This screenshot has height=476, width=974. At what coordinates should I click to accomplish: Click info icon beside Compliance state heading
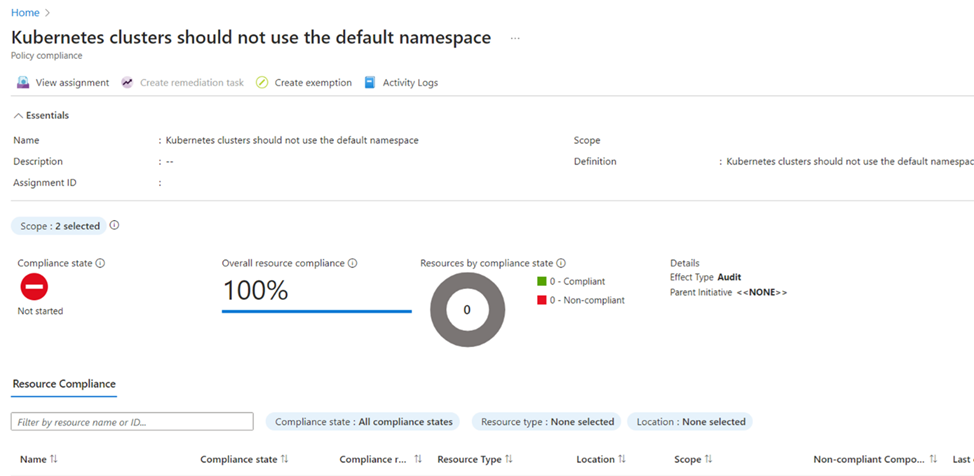(x=100, y=263)
